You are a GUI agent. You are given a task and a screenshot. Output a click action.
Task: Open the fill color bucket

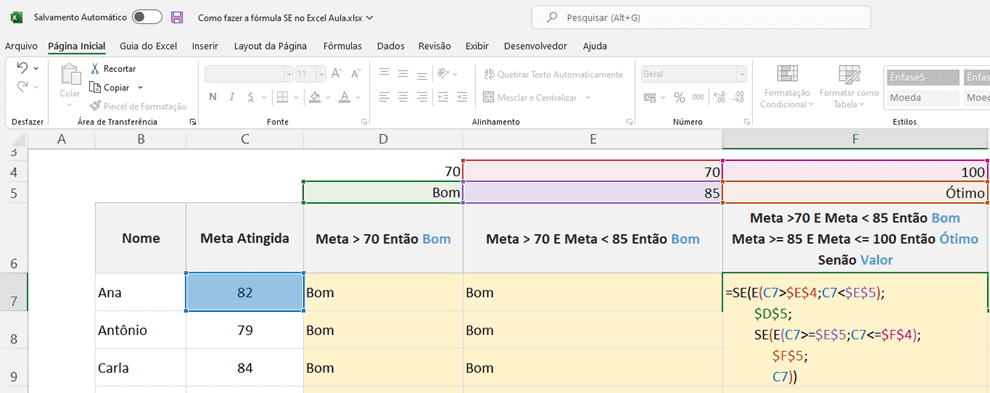click(315, 97)
